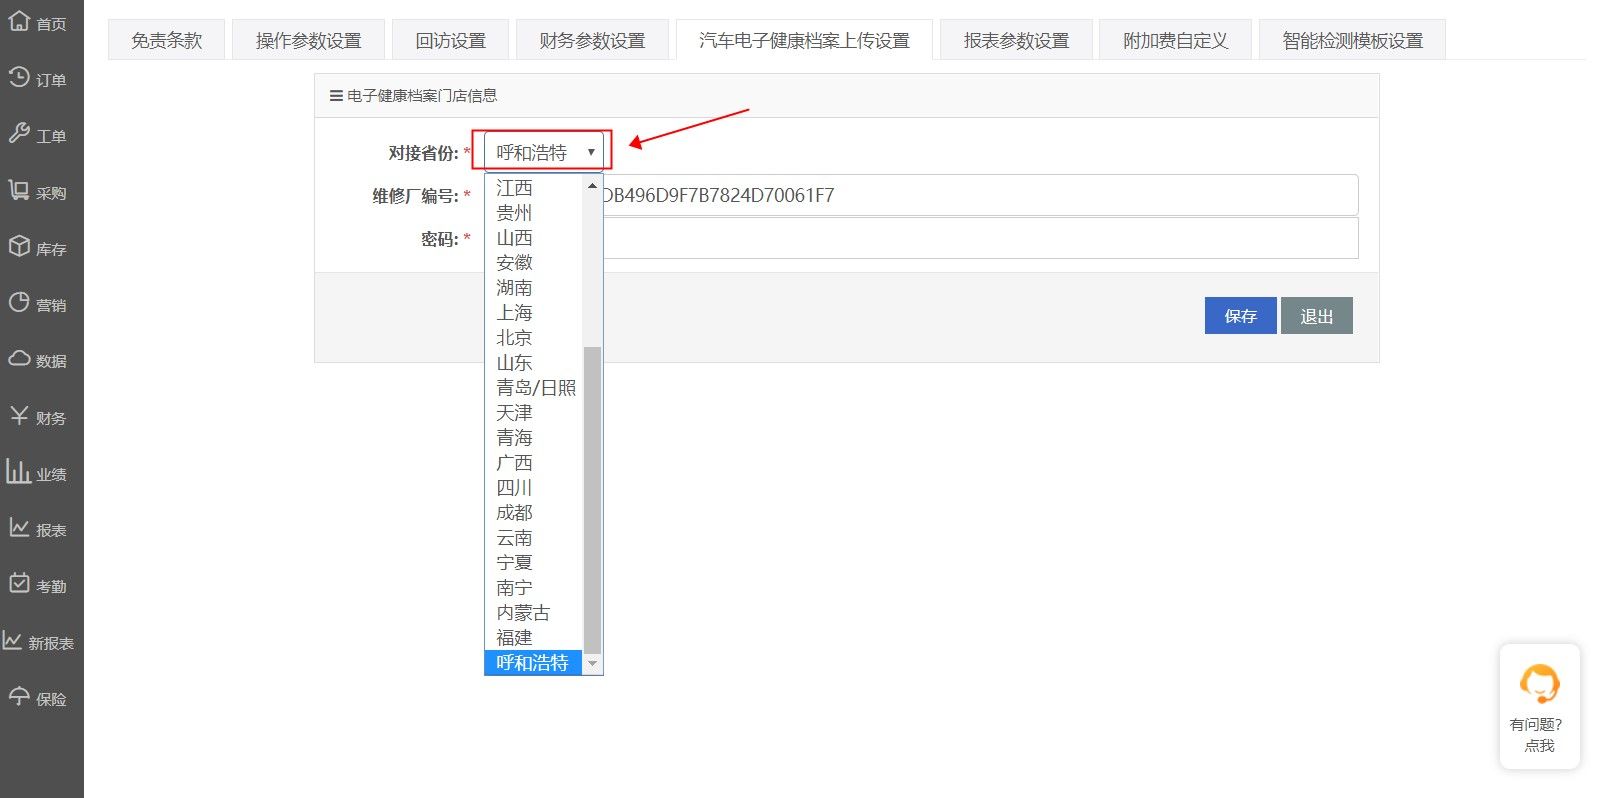Choose highlighted 呼和浩特 in the list
Image resolution: width=1601 pixels, height=798 pixels.
tap(533, 663)
